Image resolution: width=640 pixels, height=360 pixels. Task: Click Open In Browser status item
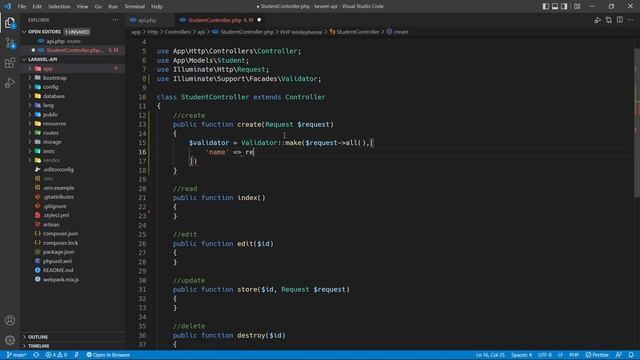click(108, 355)
